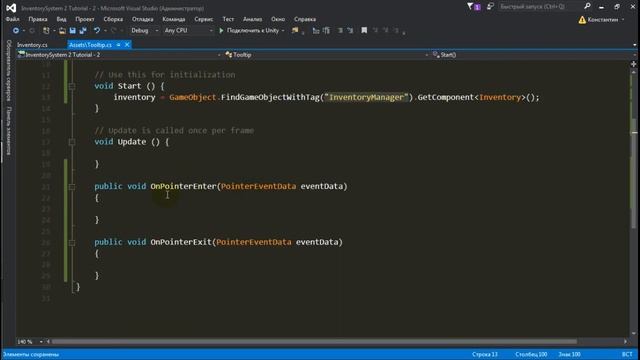Open the open-tabs list dropdown arrow
This screenshot has height=360, width=640.
coord(635,45)
